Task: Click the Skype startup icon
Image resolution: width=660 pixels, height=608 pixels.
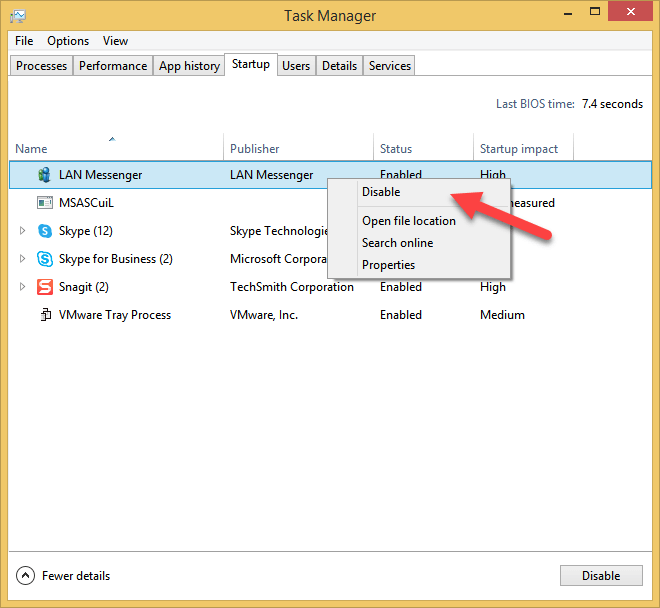Action: pos(44,231)
